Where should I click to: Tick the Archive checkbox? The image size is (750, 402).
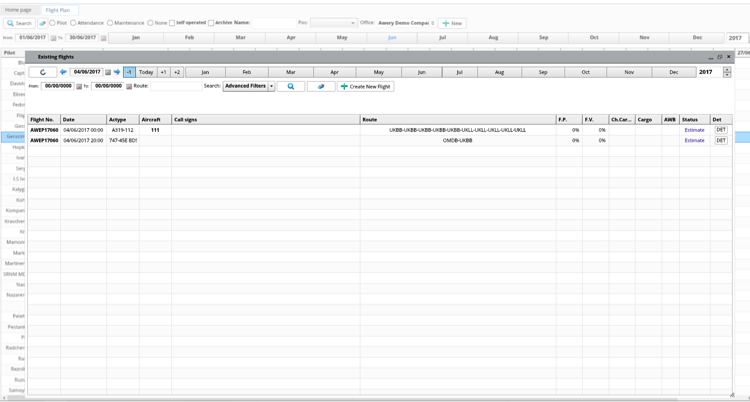point(211,23)
